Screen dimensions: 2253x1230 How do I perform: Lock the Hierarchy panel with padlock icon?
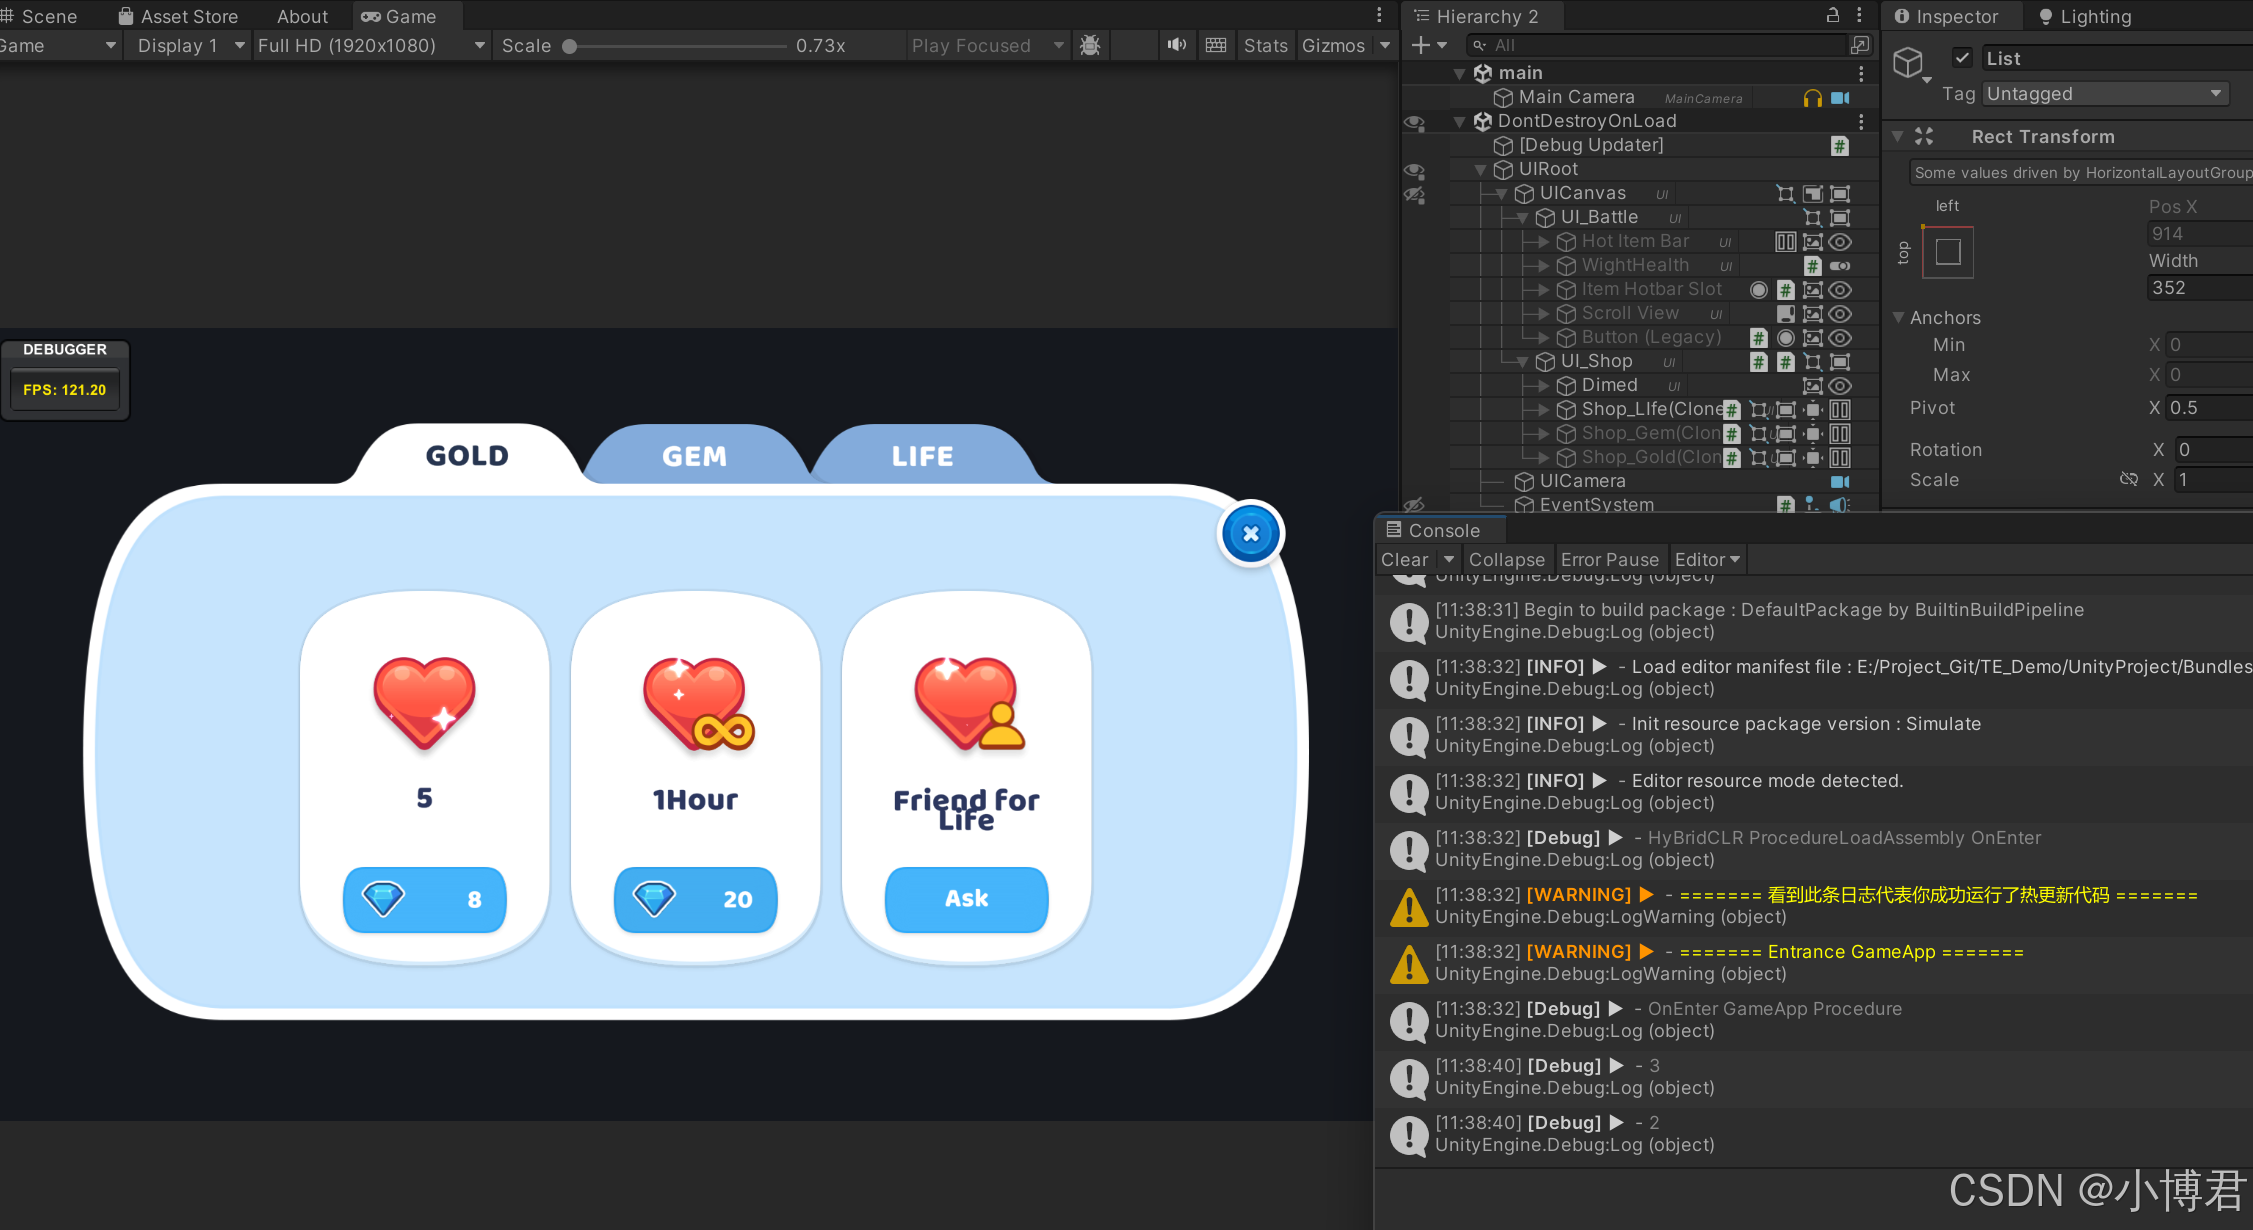pyautogui.click(x=1832, y=16)
